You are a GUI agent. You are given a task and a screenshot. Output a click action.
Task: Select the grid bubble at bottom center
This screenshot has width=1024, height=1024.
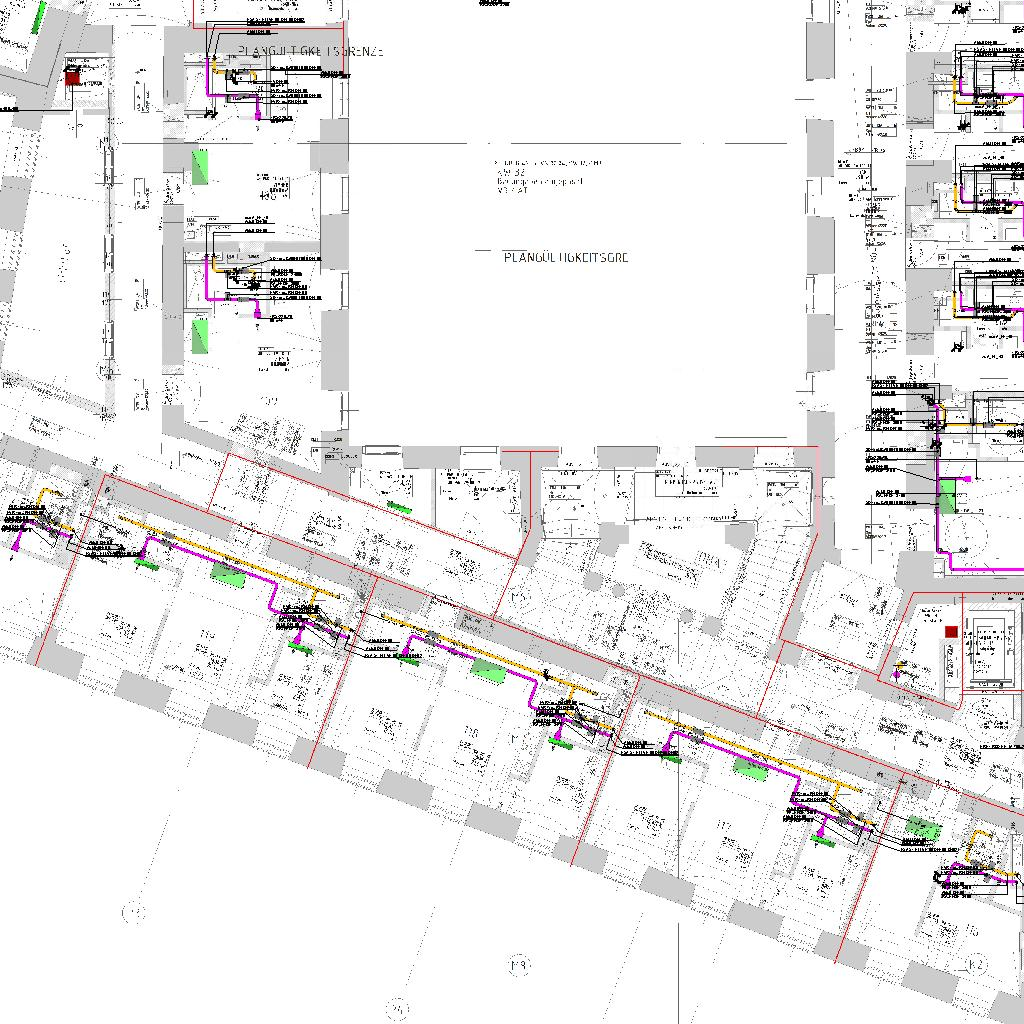[518, 965]
